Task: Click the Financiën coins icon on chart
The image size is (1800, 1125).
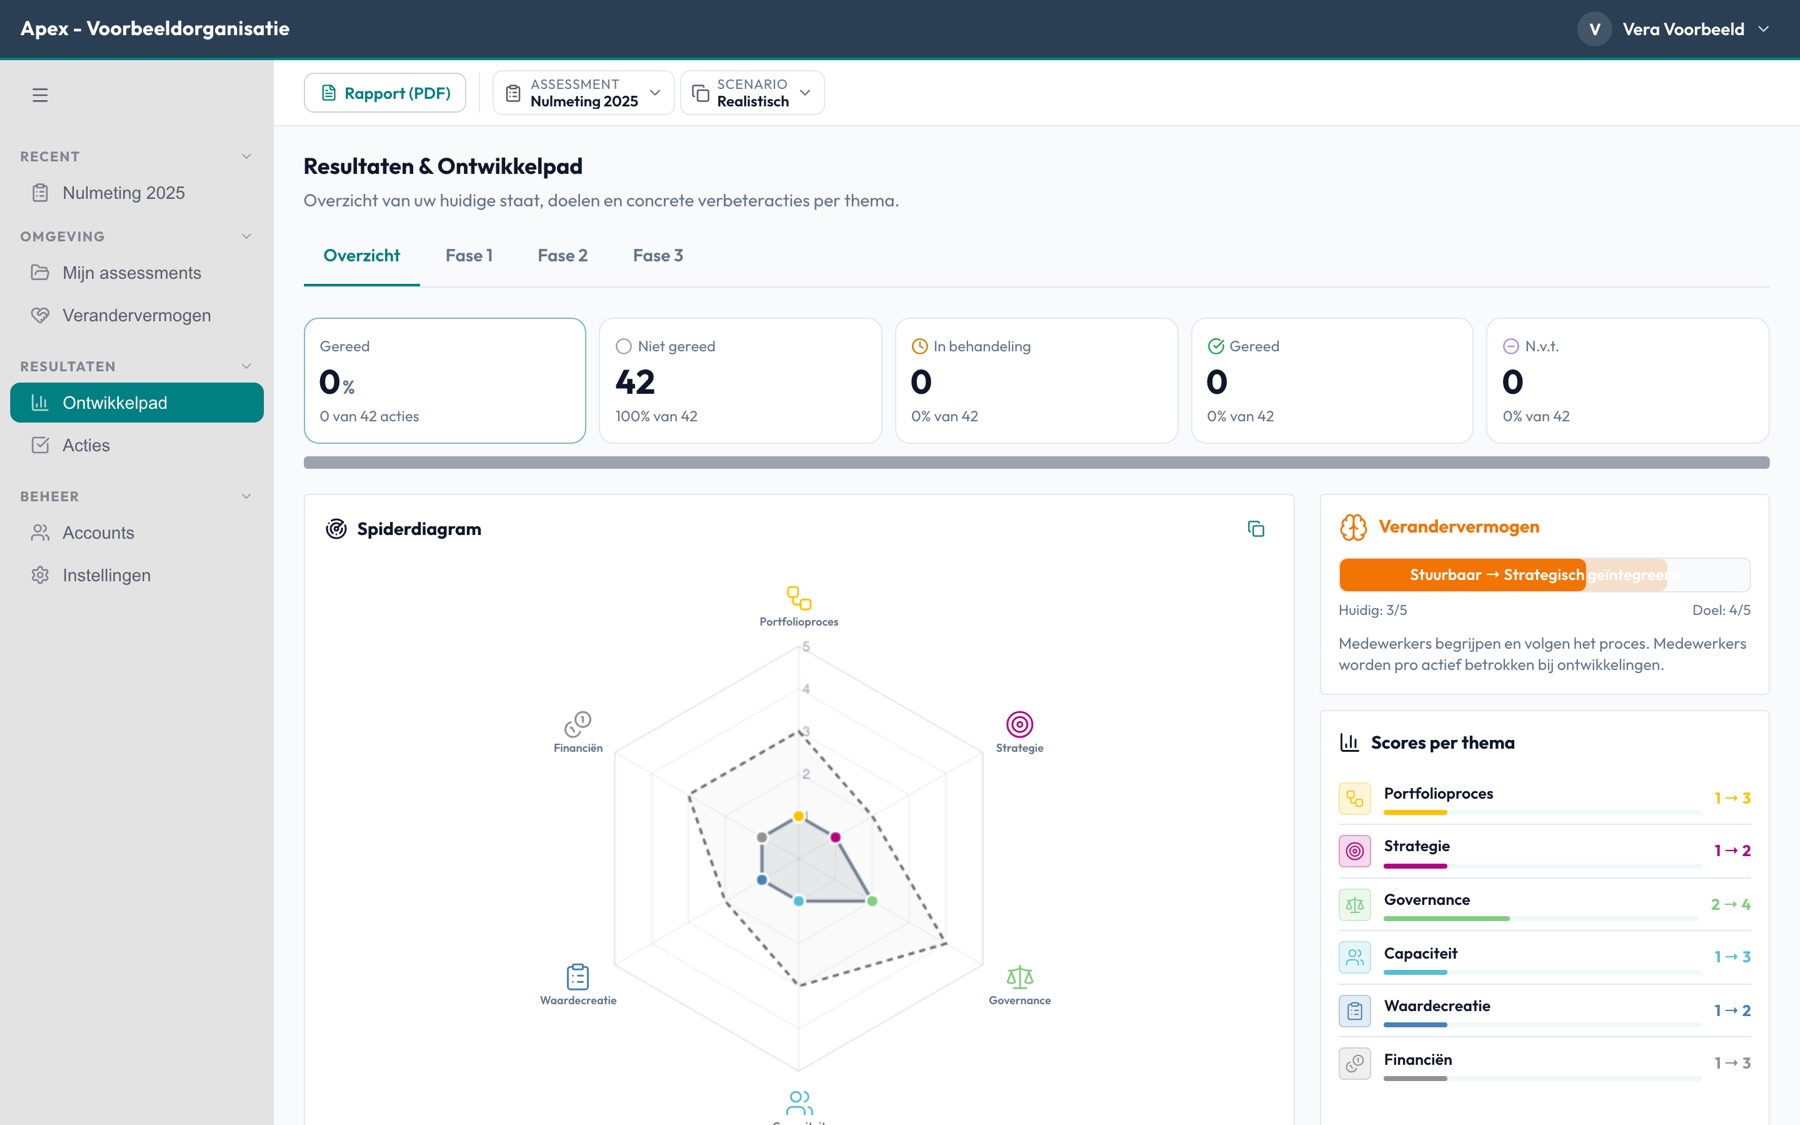Action: pos(578,724)
